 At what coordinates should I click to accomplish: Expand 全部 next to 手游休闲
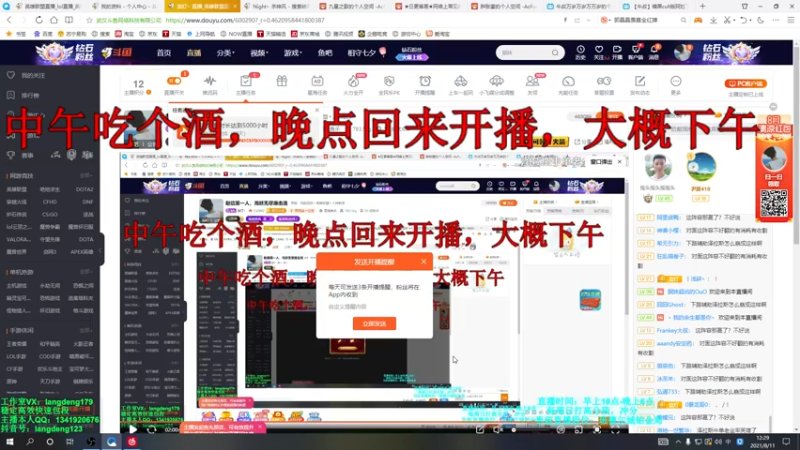[86, 331]
